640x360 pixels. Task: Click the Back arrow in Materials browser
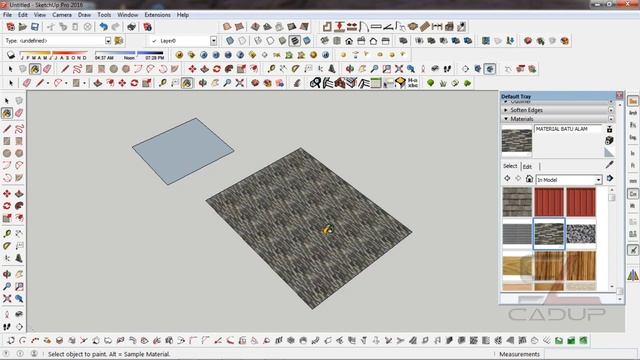coord(507,179)
